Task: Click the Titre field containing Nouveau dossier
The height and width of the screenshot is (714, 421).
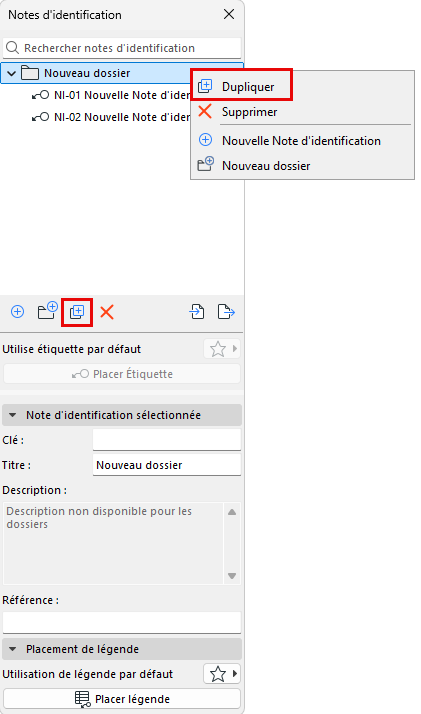Action: (167, 465)
